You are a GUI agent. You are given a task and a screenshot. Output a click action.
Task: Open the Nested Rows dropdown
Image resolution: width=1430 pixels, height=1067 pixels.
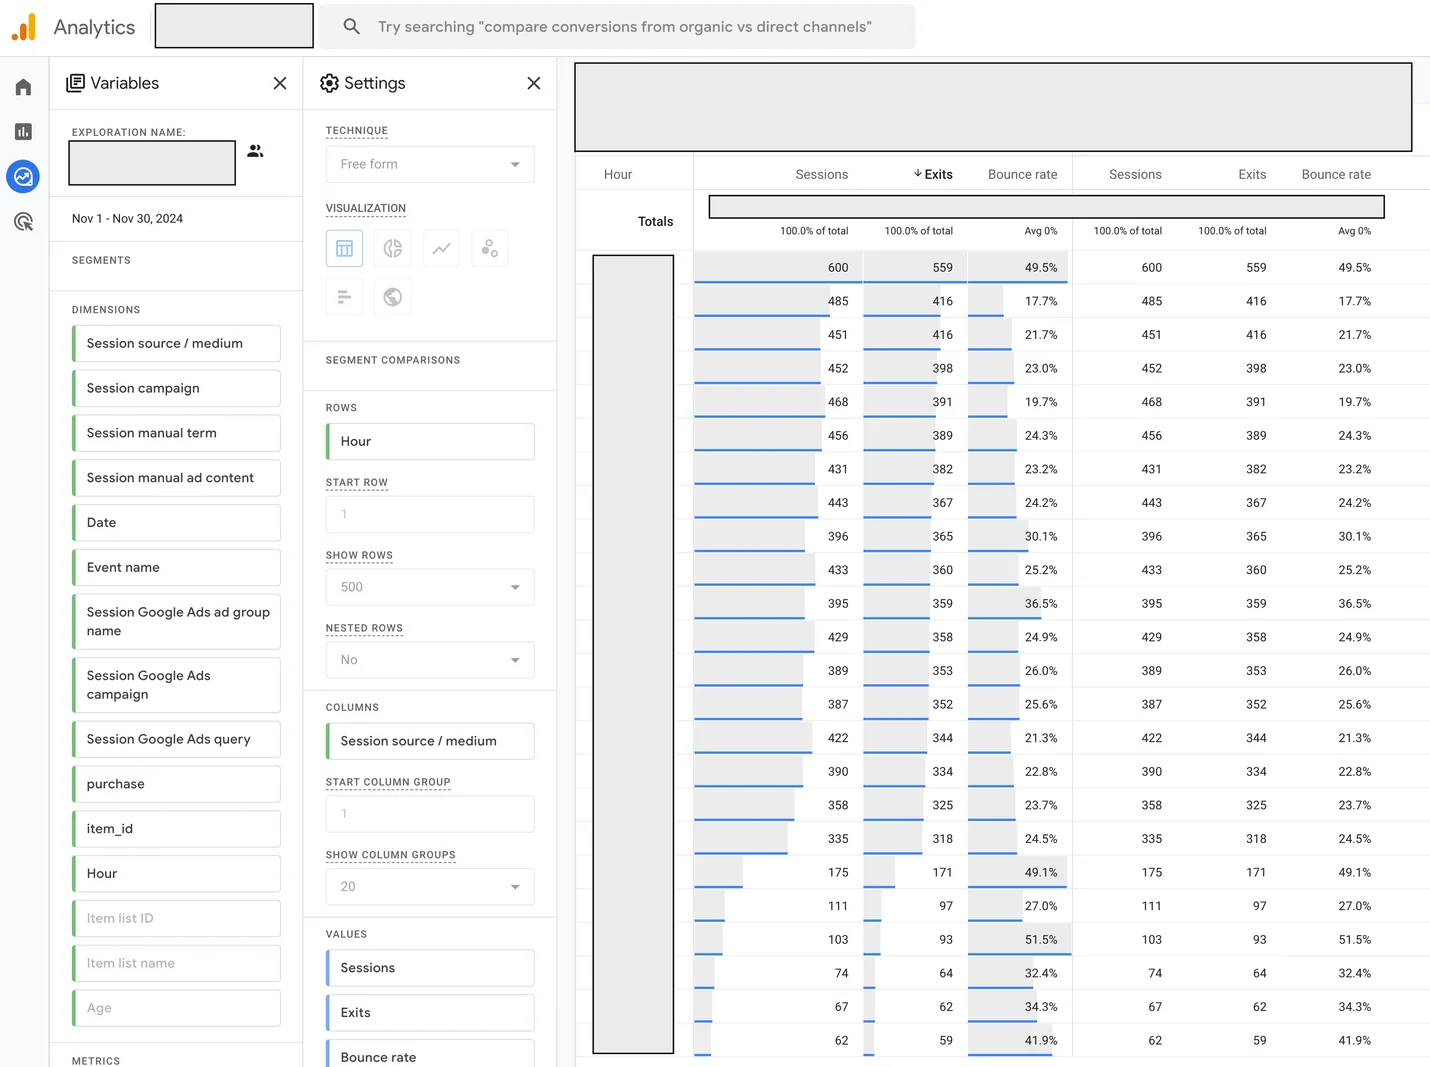click(x=430, y=660)
